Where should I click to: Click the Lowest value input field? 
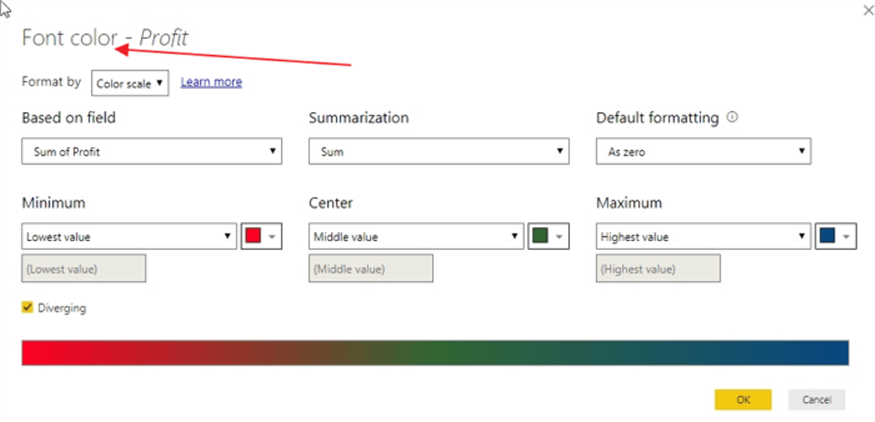coord(84,269)
